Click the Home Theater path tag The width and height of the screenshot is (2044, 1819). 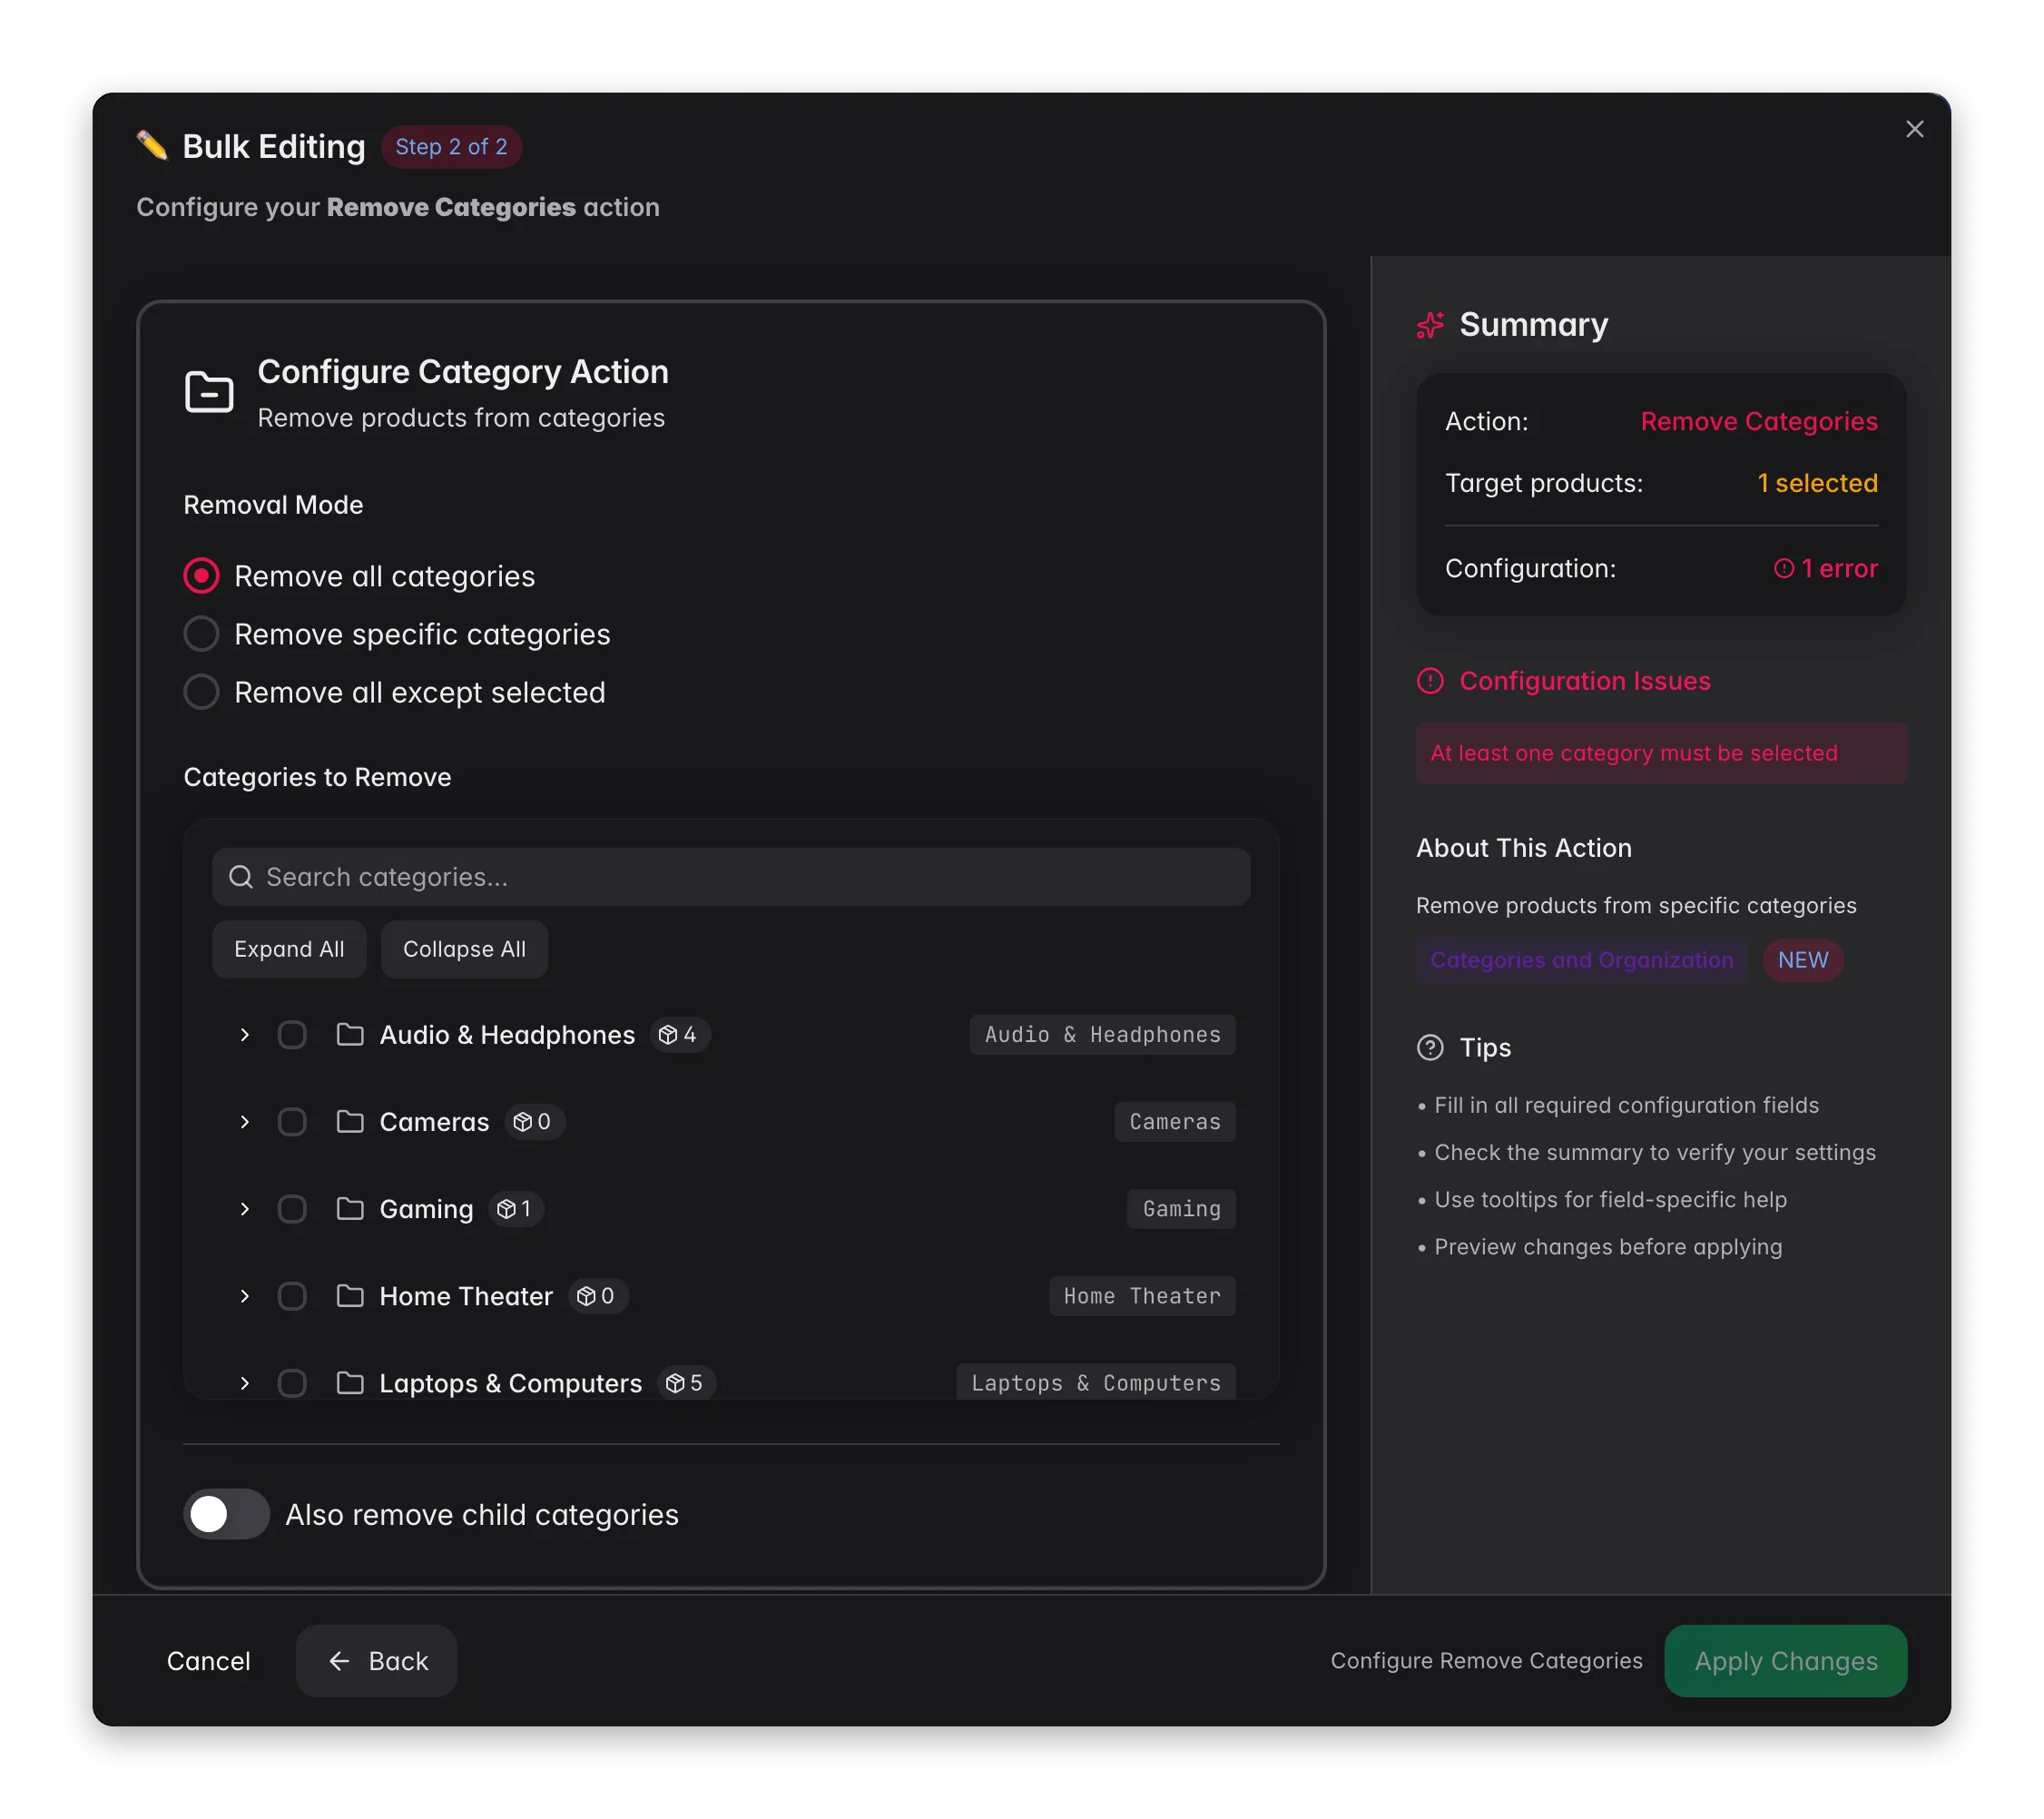point(1142,1295)
